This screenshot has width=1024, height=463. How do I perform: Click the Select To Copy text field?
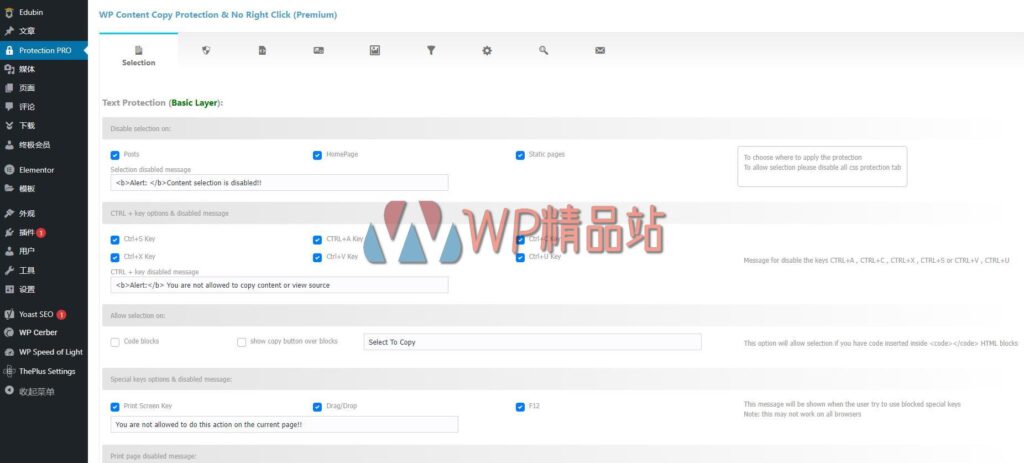tap(532, 342)
